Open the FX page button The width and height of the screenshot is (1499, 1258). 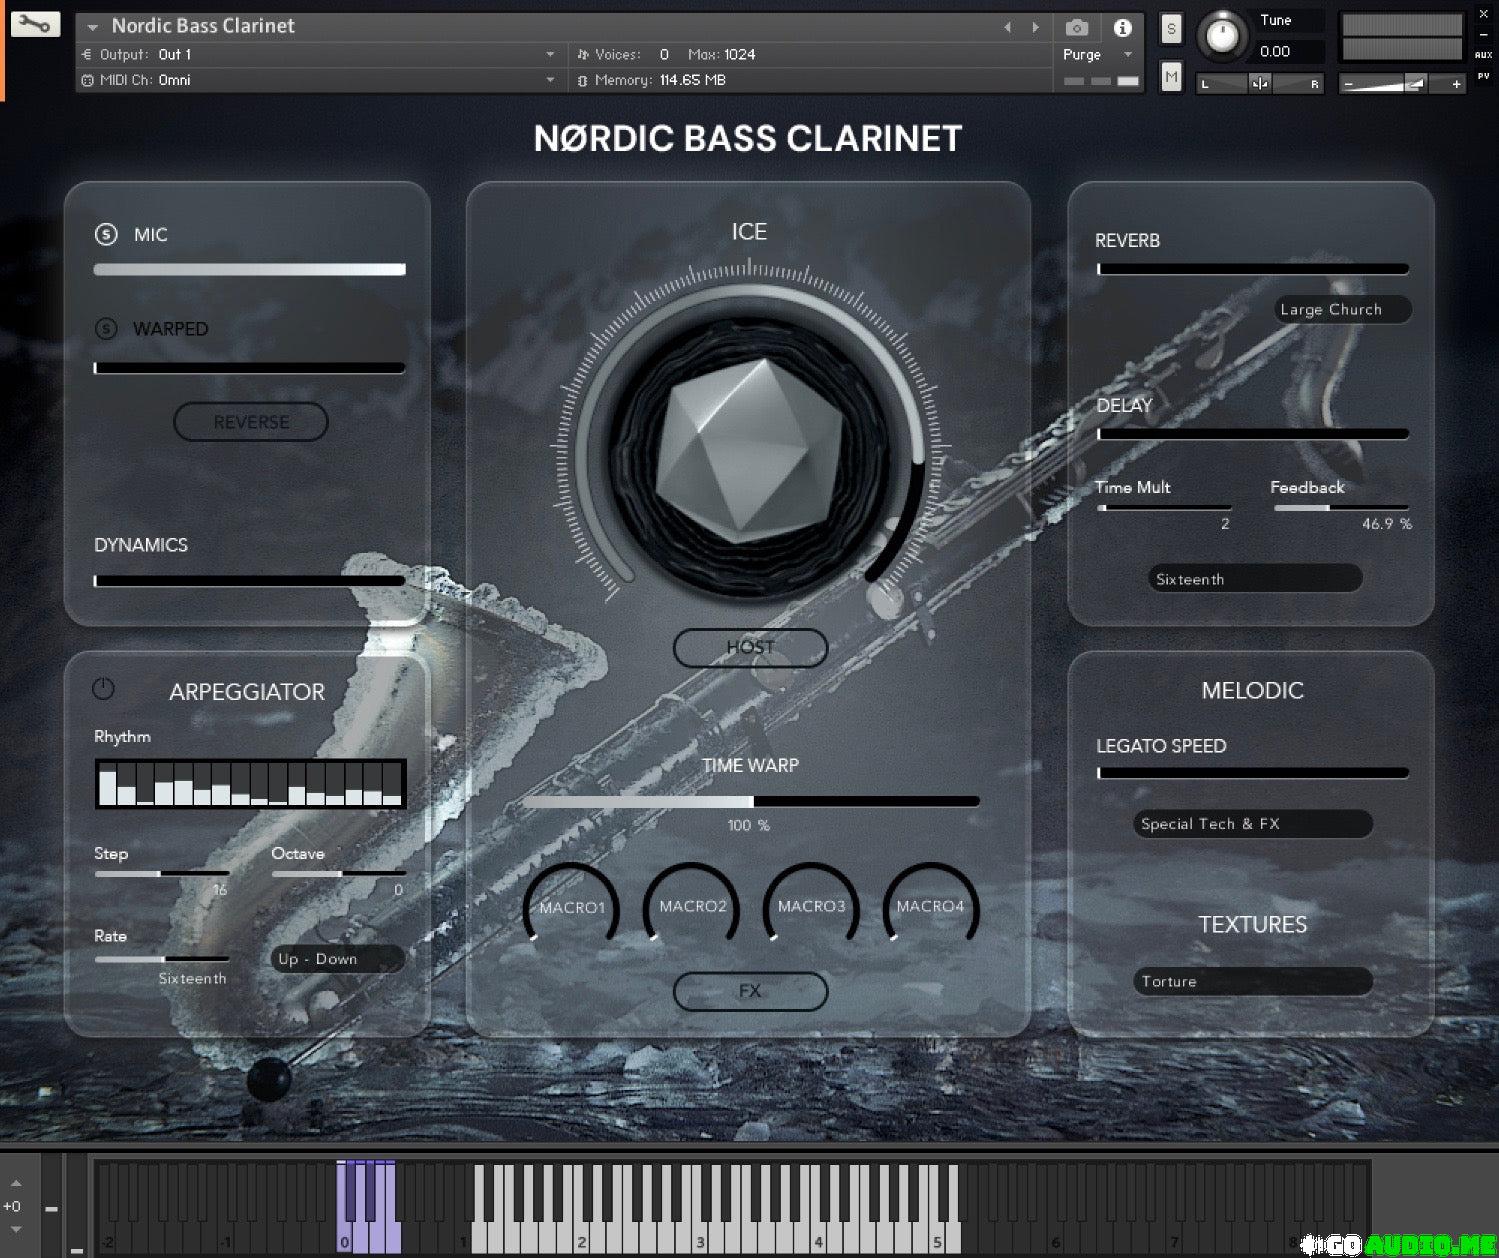[750, 991]
